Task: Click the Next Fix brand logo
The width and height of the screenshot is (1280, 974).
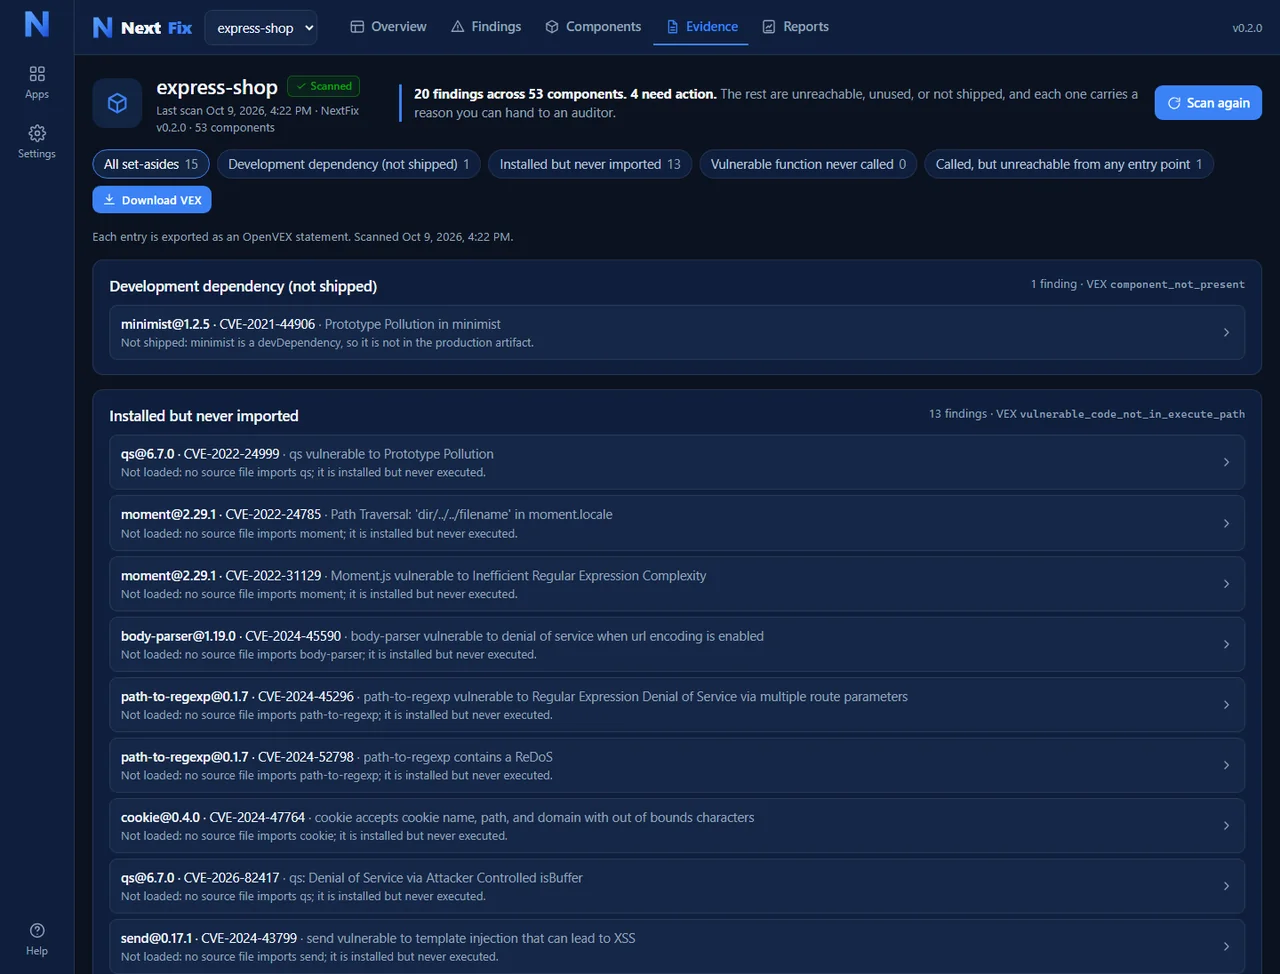Action: pyautogui.click(x=142, y=27)
